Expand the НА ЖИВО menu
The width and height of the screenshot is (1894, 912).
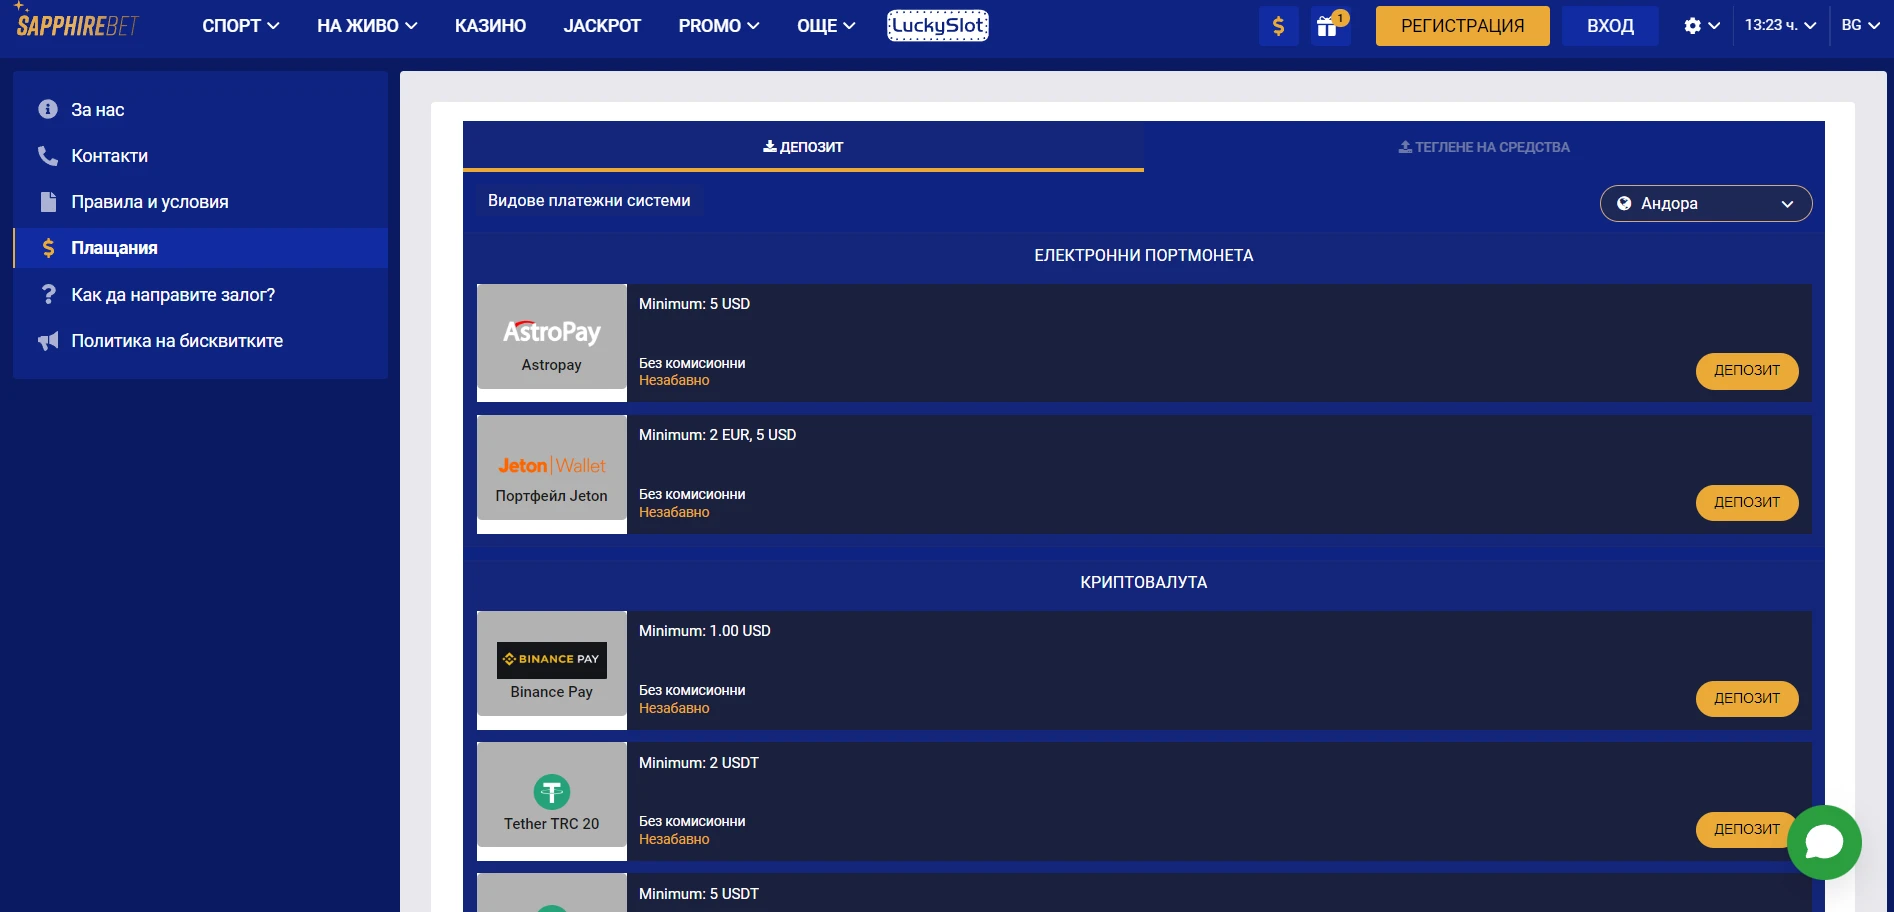click(367, 26)
